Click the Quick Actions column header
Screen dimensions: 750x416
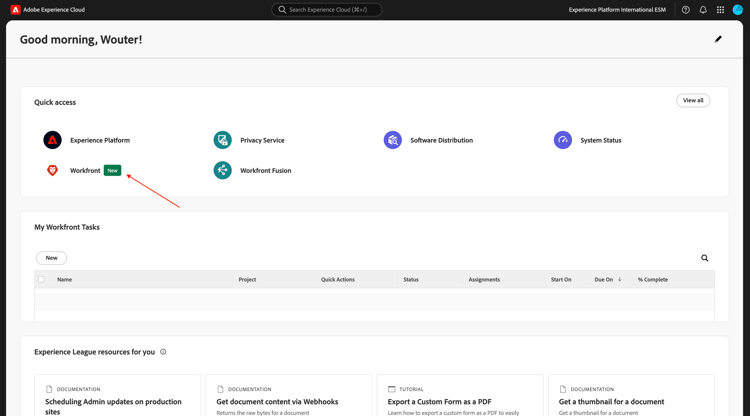coord(338,279)
